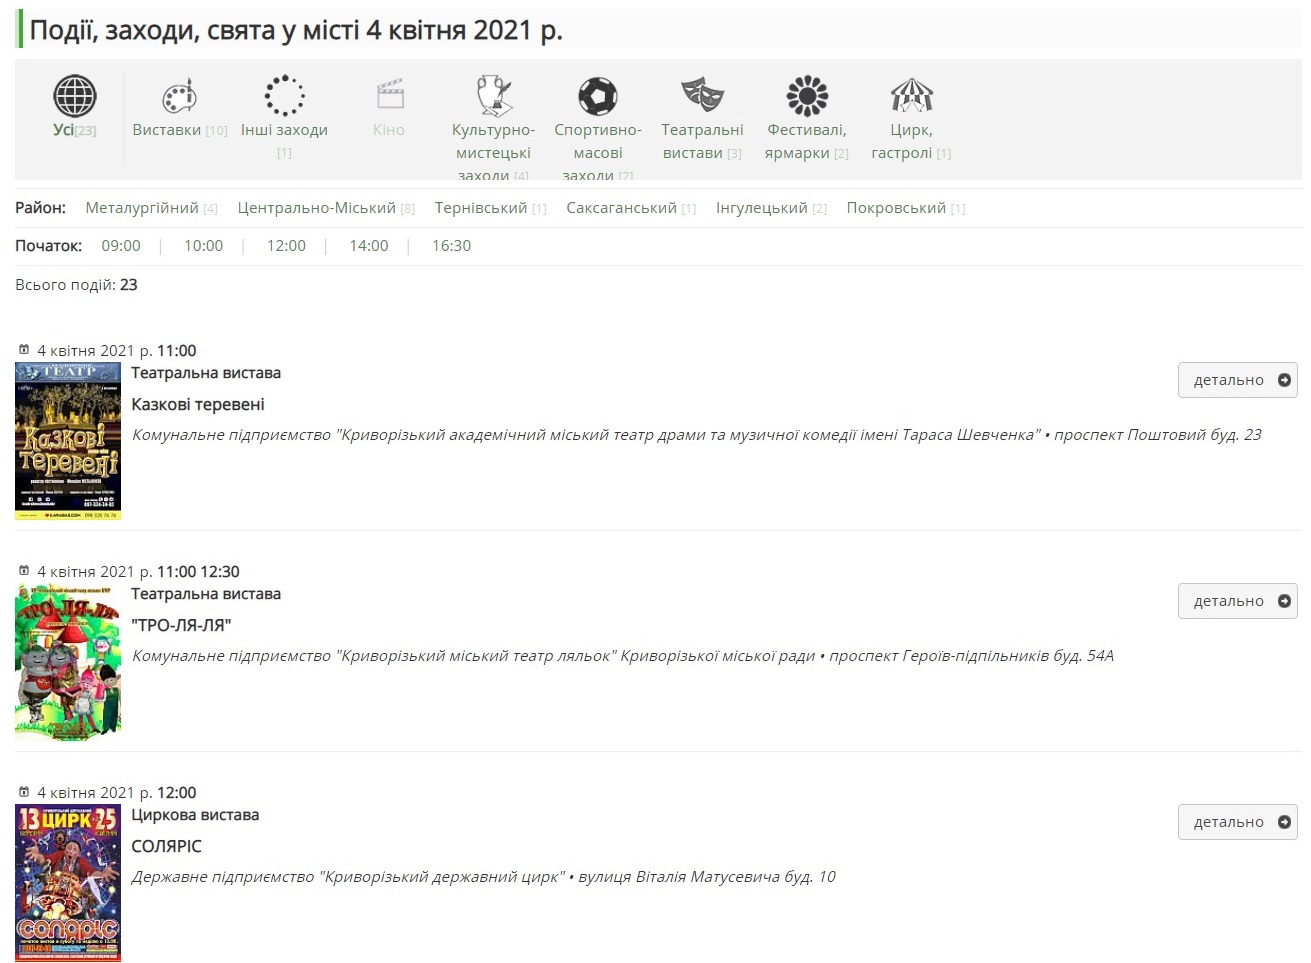
Task: Click the "ТРО-ЛЯ-ЛЯ" event title
Action: point(181,625)
